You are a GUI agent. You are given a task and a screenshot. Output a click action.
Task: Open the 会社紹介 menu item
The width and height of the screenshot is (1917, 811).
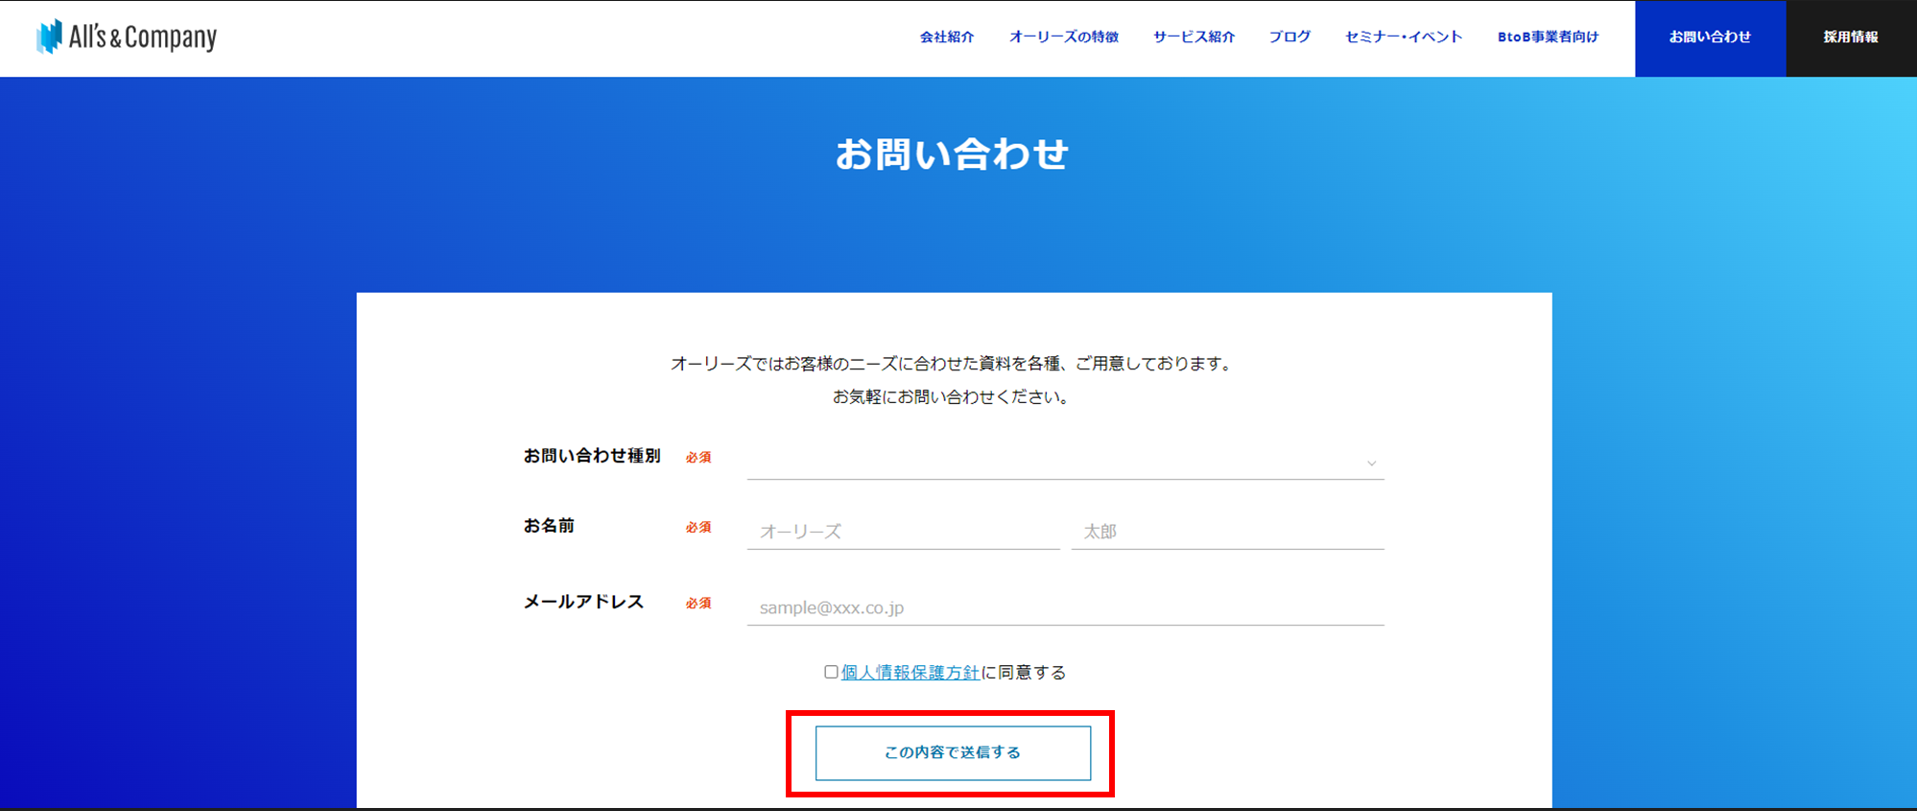947,37
